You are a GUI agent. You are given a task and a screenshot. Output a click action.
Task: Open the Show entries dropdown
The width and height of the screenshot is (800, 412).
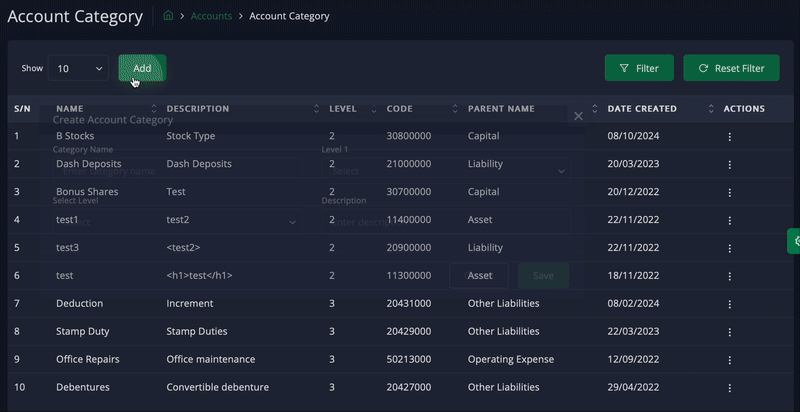(x=79, y=69)
